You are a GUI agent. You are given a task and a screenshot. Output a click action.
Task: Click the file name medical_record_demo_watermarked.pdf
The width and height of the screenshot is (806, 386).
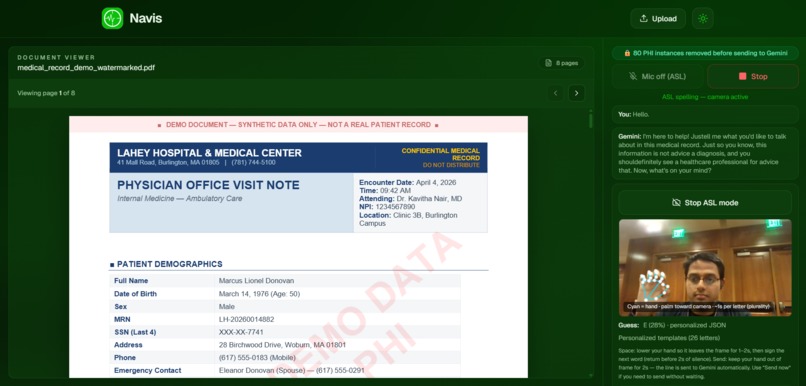point(86,67)
